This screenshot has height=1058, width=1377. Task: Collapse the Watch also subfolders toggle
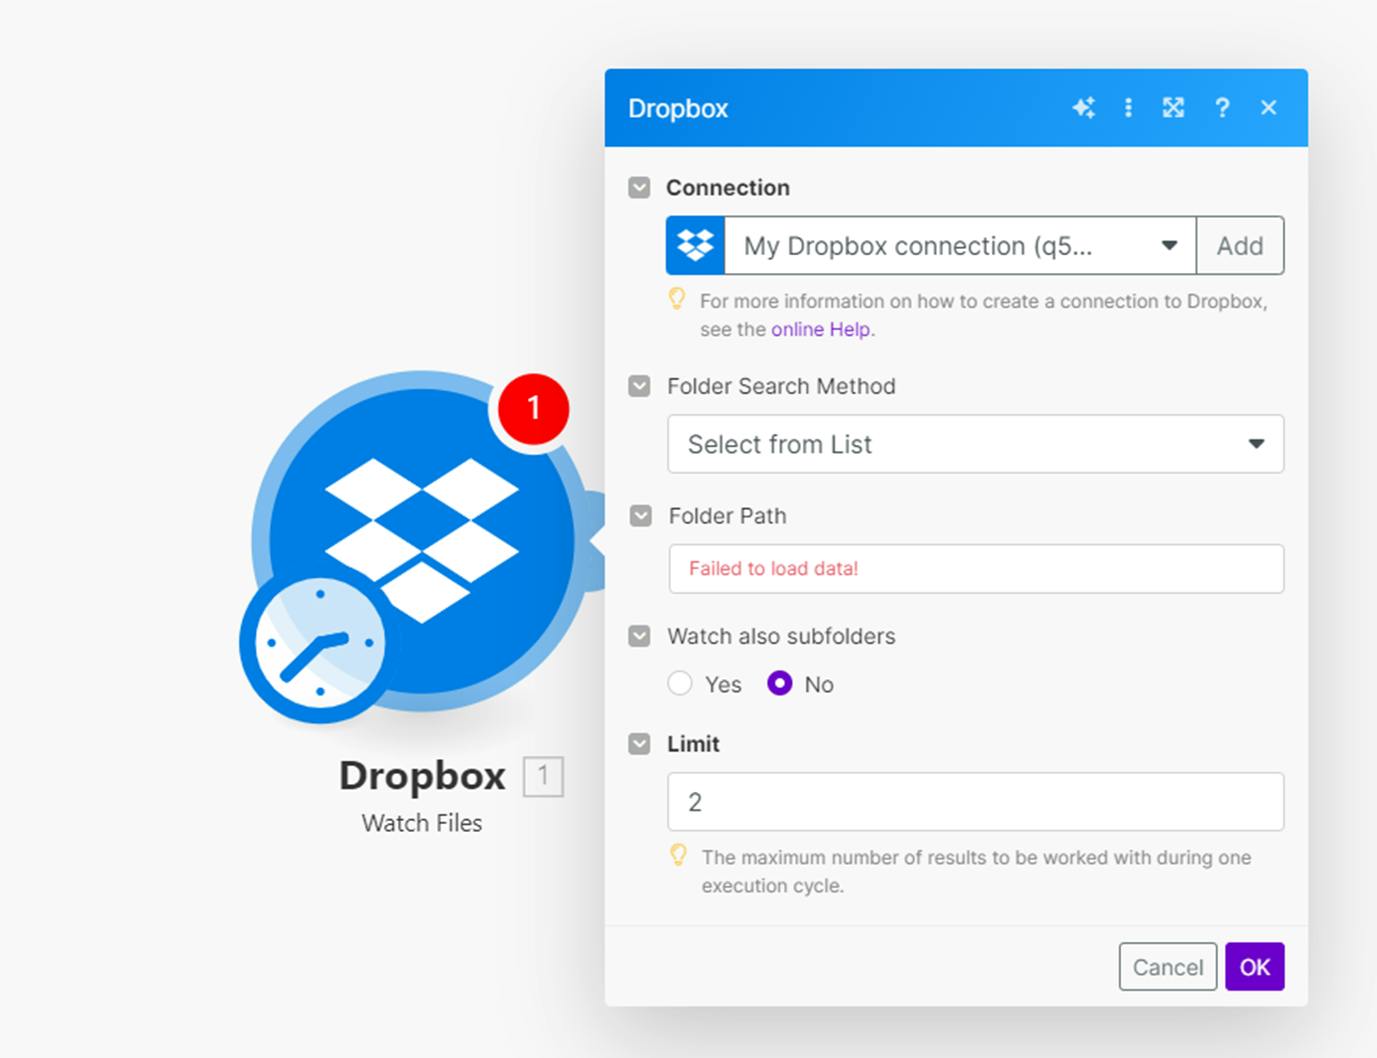[x=639, y=636]
